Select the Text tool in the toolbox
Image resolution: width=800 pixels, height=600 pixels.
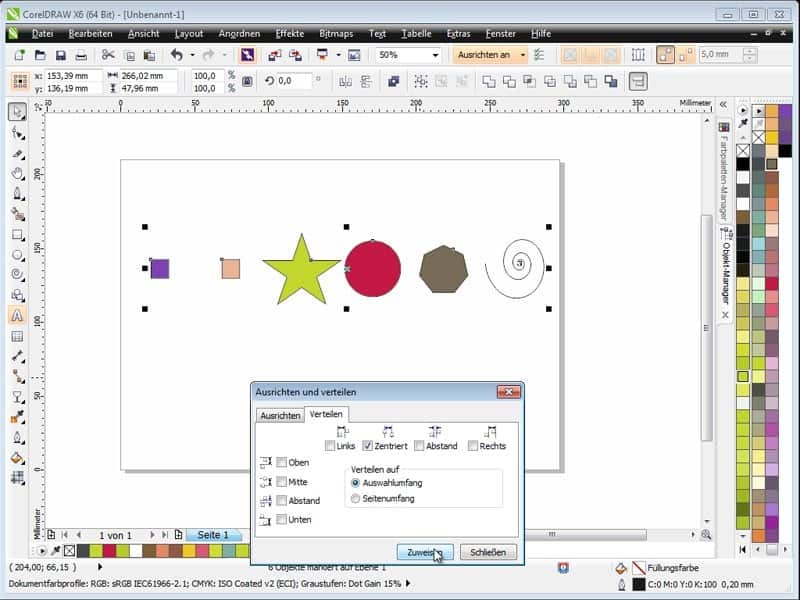17,315
